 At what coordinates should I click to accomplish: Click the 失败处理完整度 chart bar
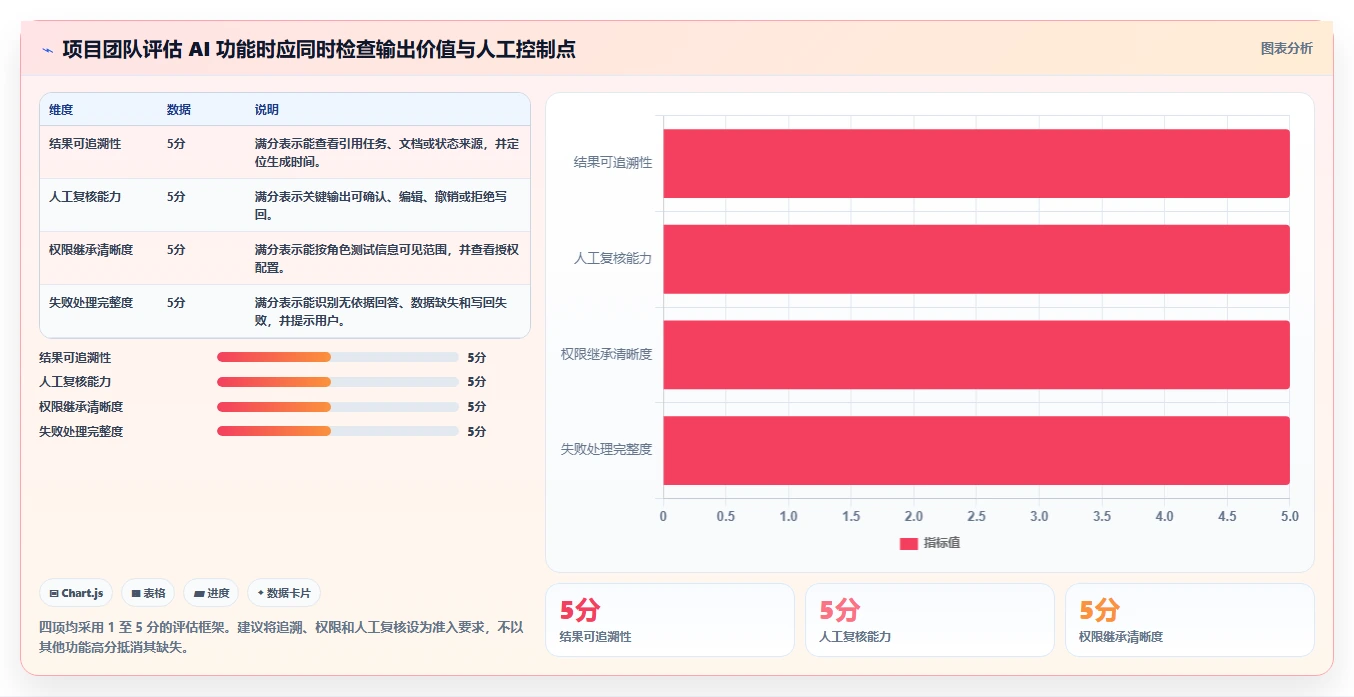pyautogui.click(x=976, y=450)
